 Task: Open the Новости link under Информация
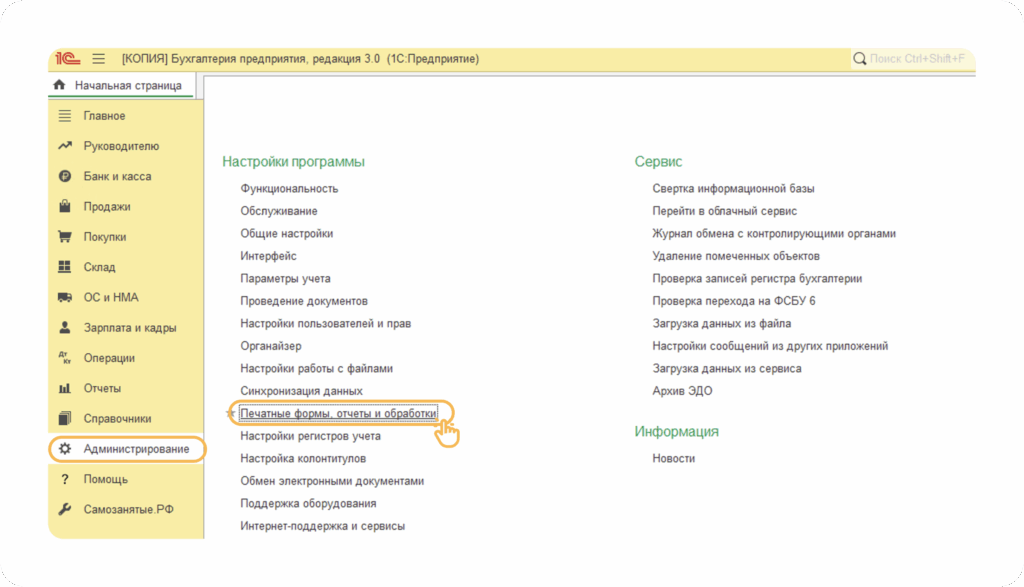(x=673, y=458)
